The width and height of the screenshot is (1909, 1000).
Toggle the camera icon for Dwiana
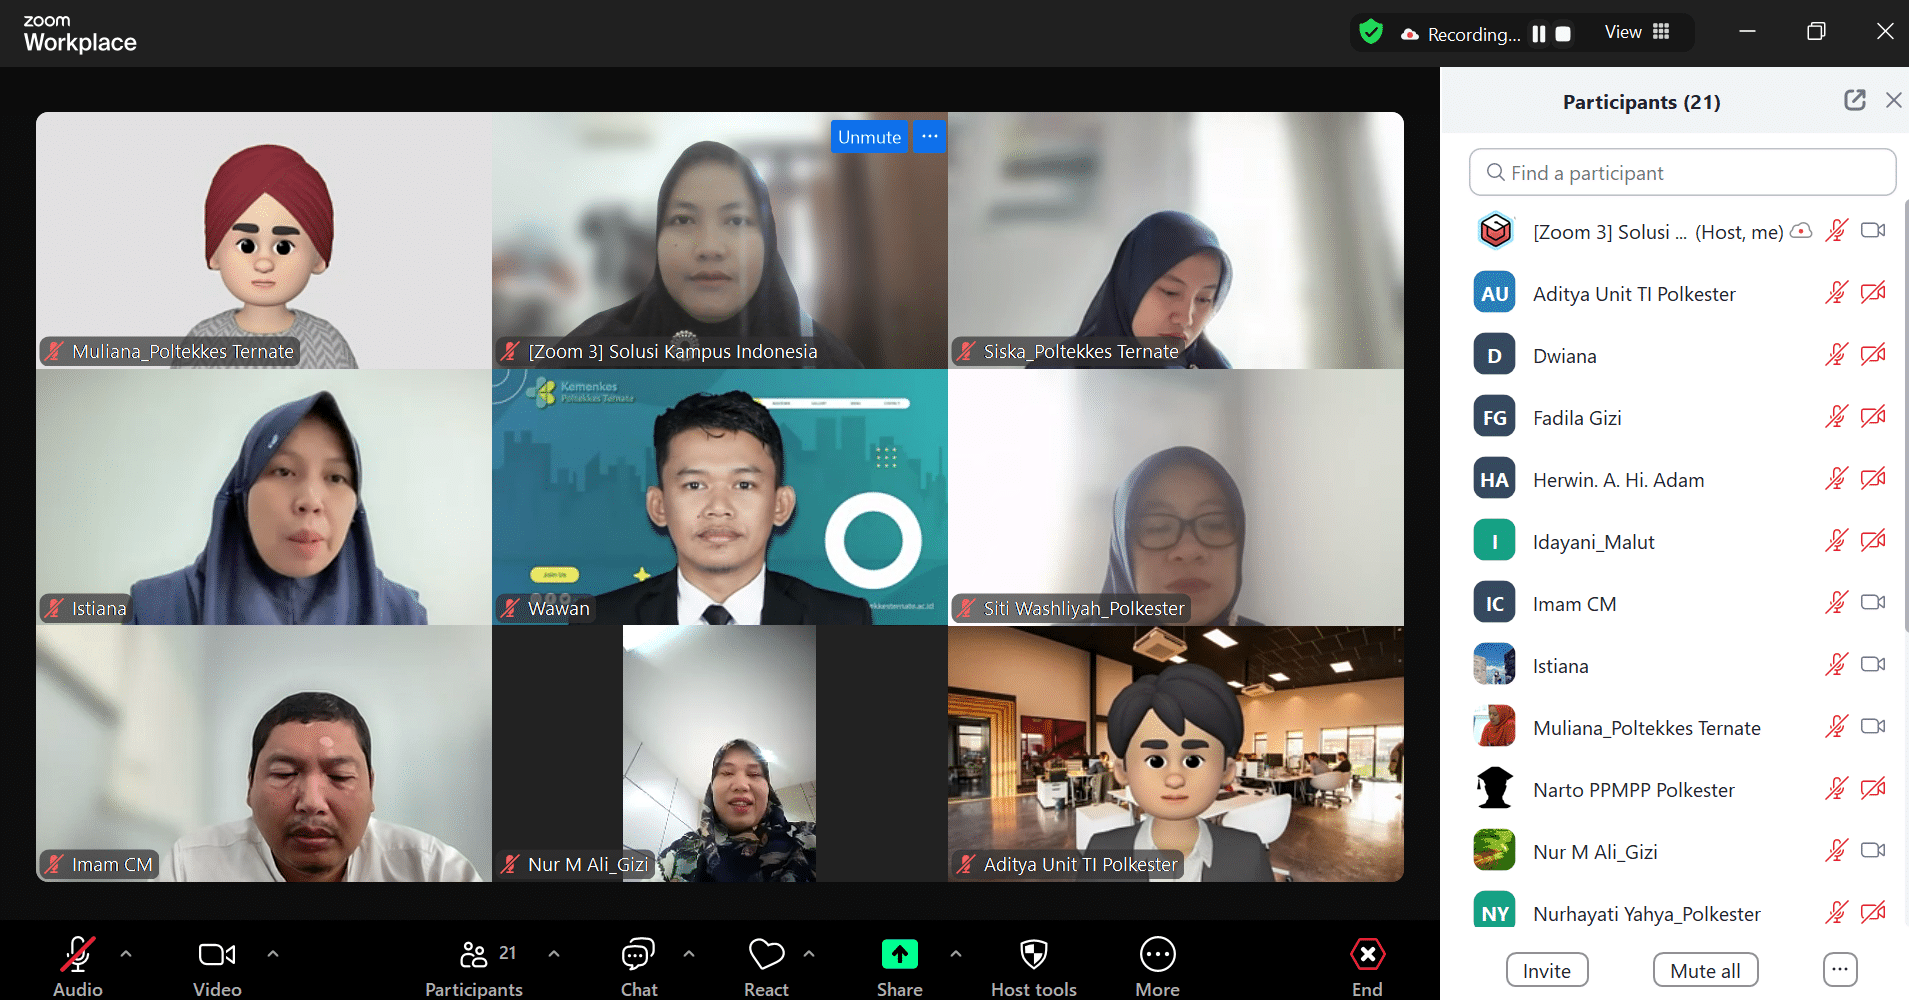click(x=1873, y=355)
